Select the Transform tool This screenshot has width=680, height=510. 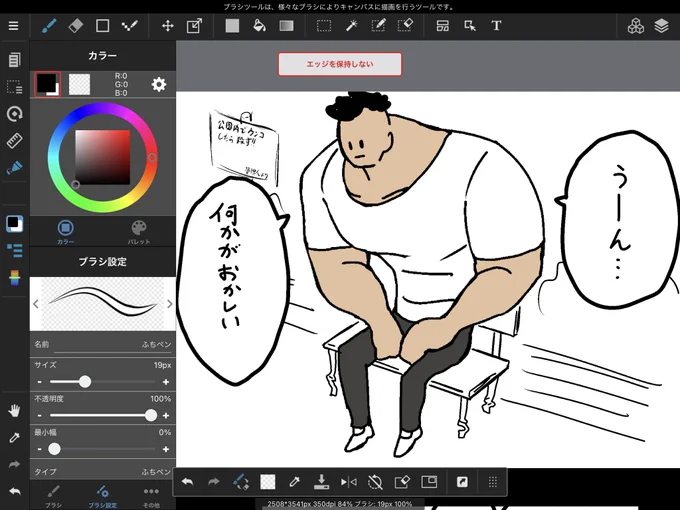point(194,26)
